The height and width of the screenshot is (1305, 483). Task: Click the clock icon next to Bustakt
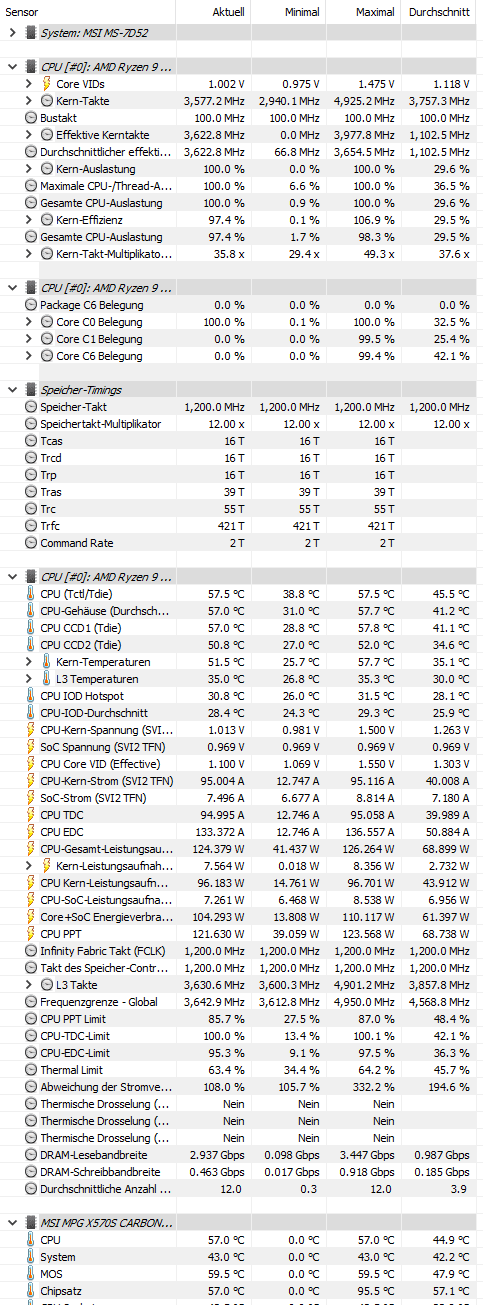click(30, 118)
